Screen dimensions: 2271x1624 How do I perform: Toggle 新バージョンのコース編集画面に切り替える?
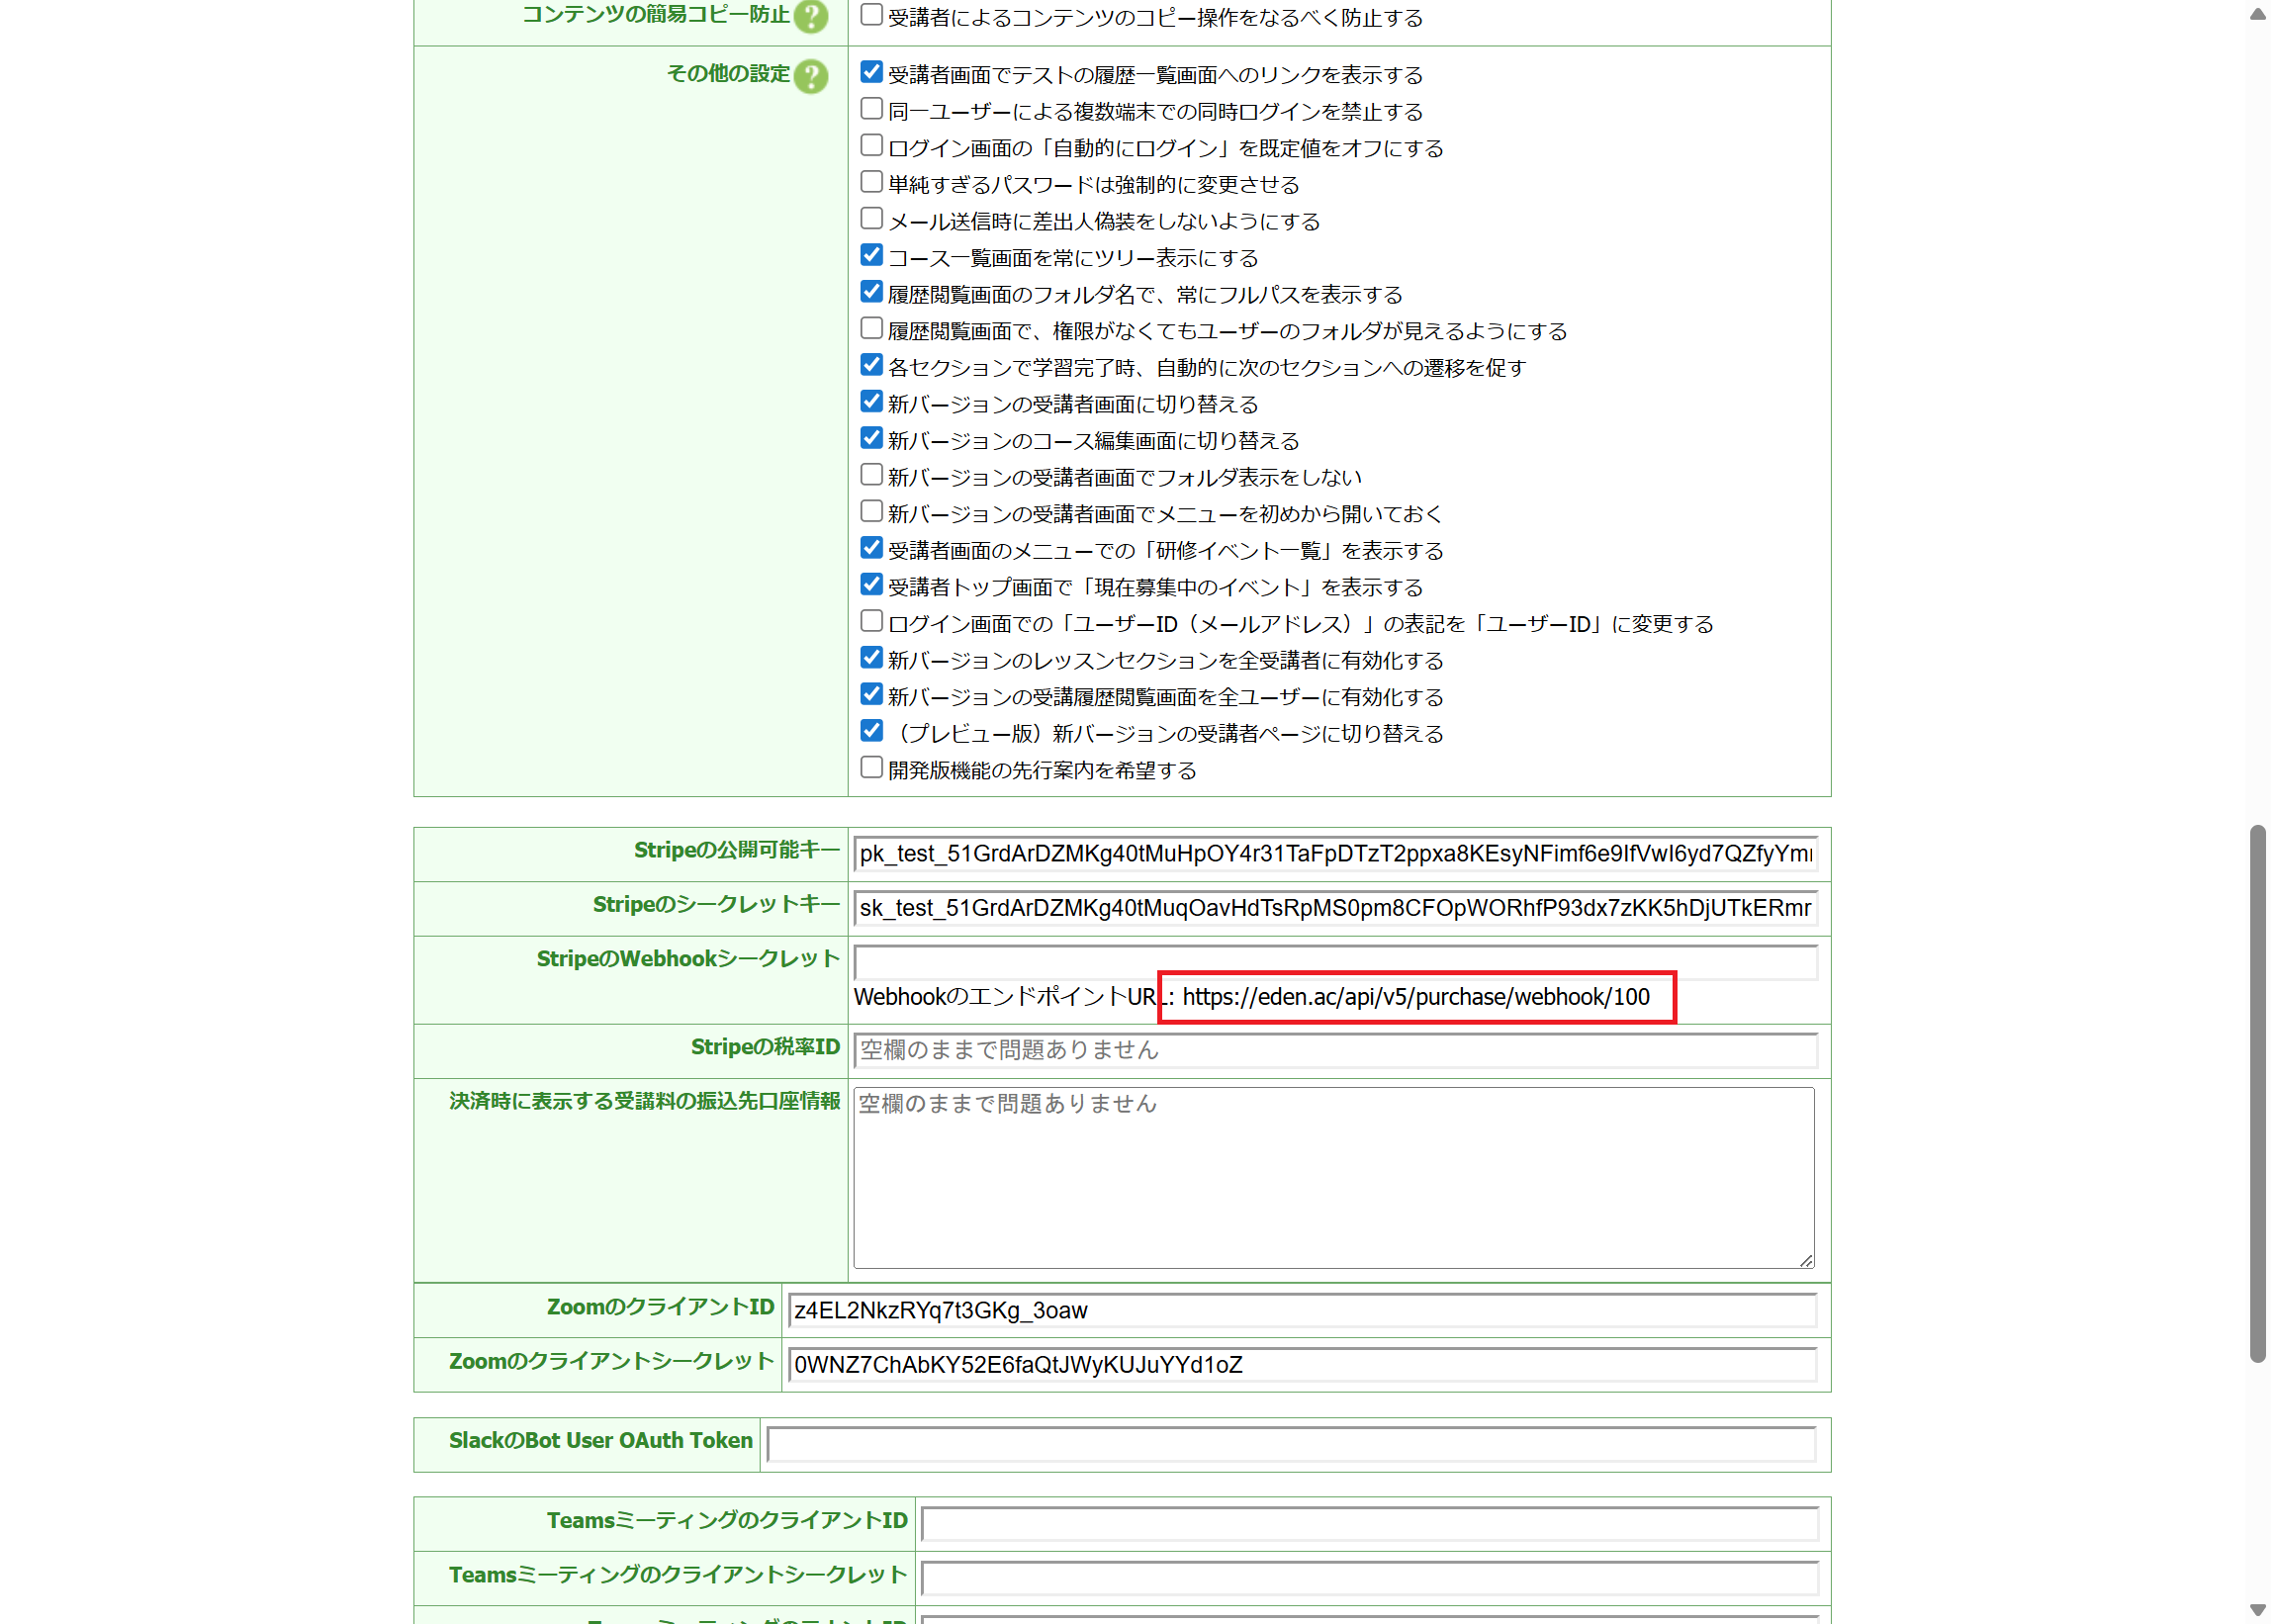[x=871, y=438]
